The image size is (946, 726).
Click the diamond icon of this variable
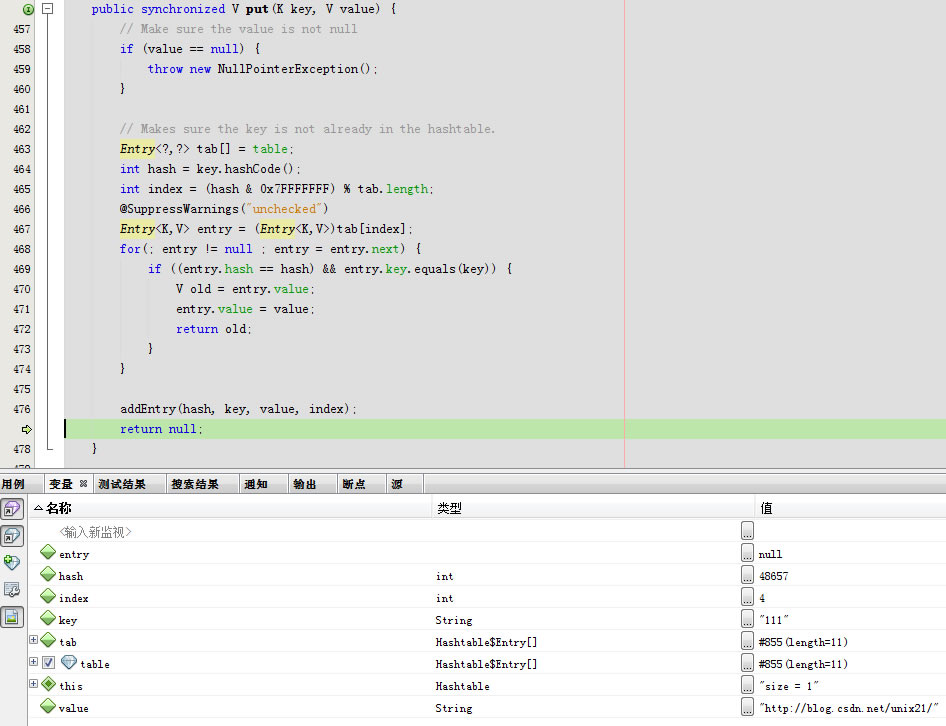pyautogui.click(x=48, y=684)
